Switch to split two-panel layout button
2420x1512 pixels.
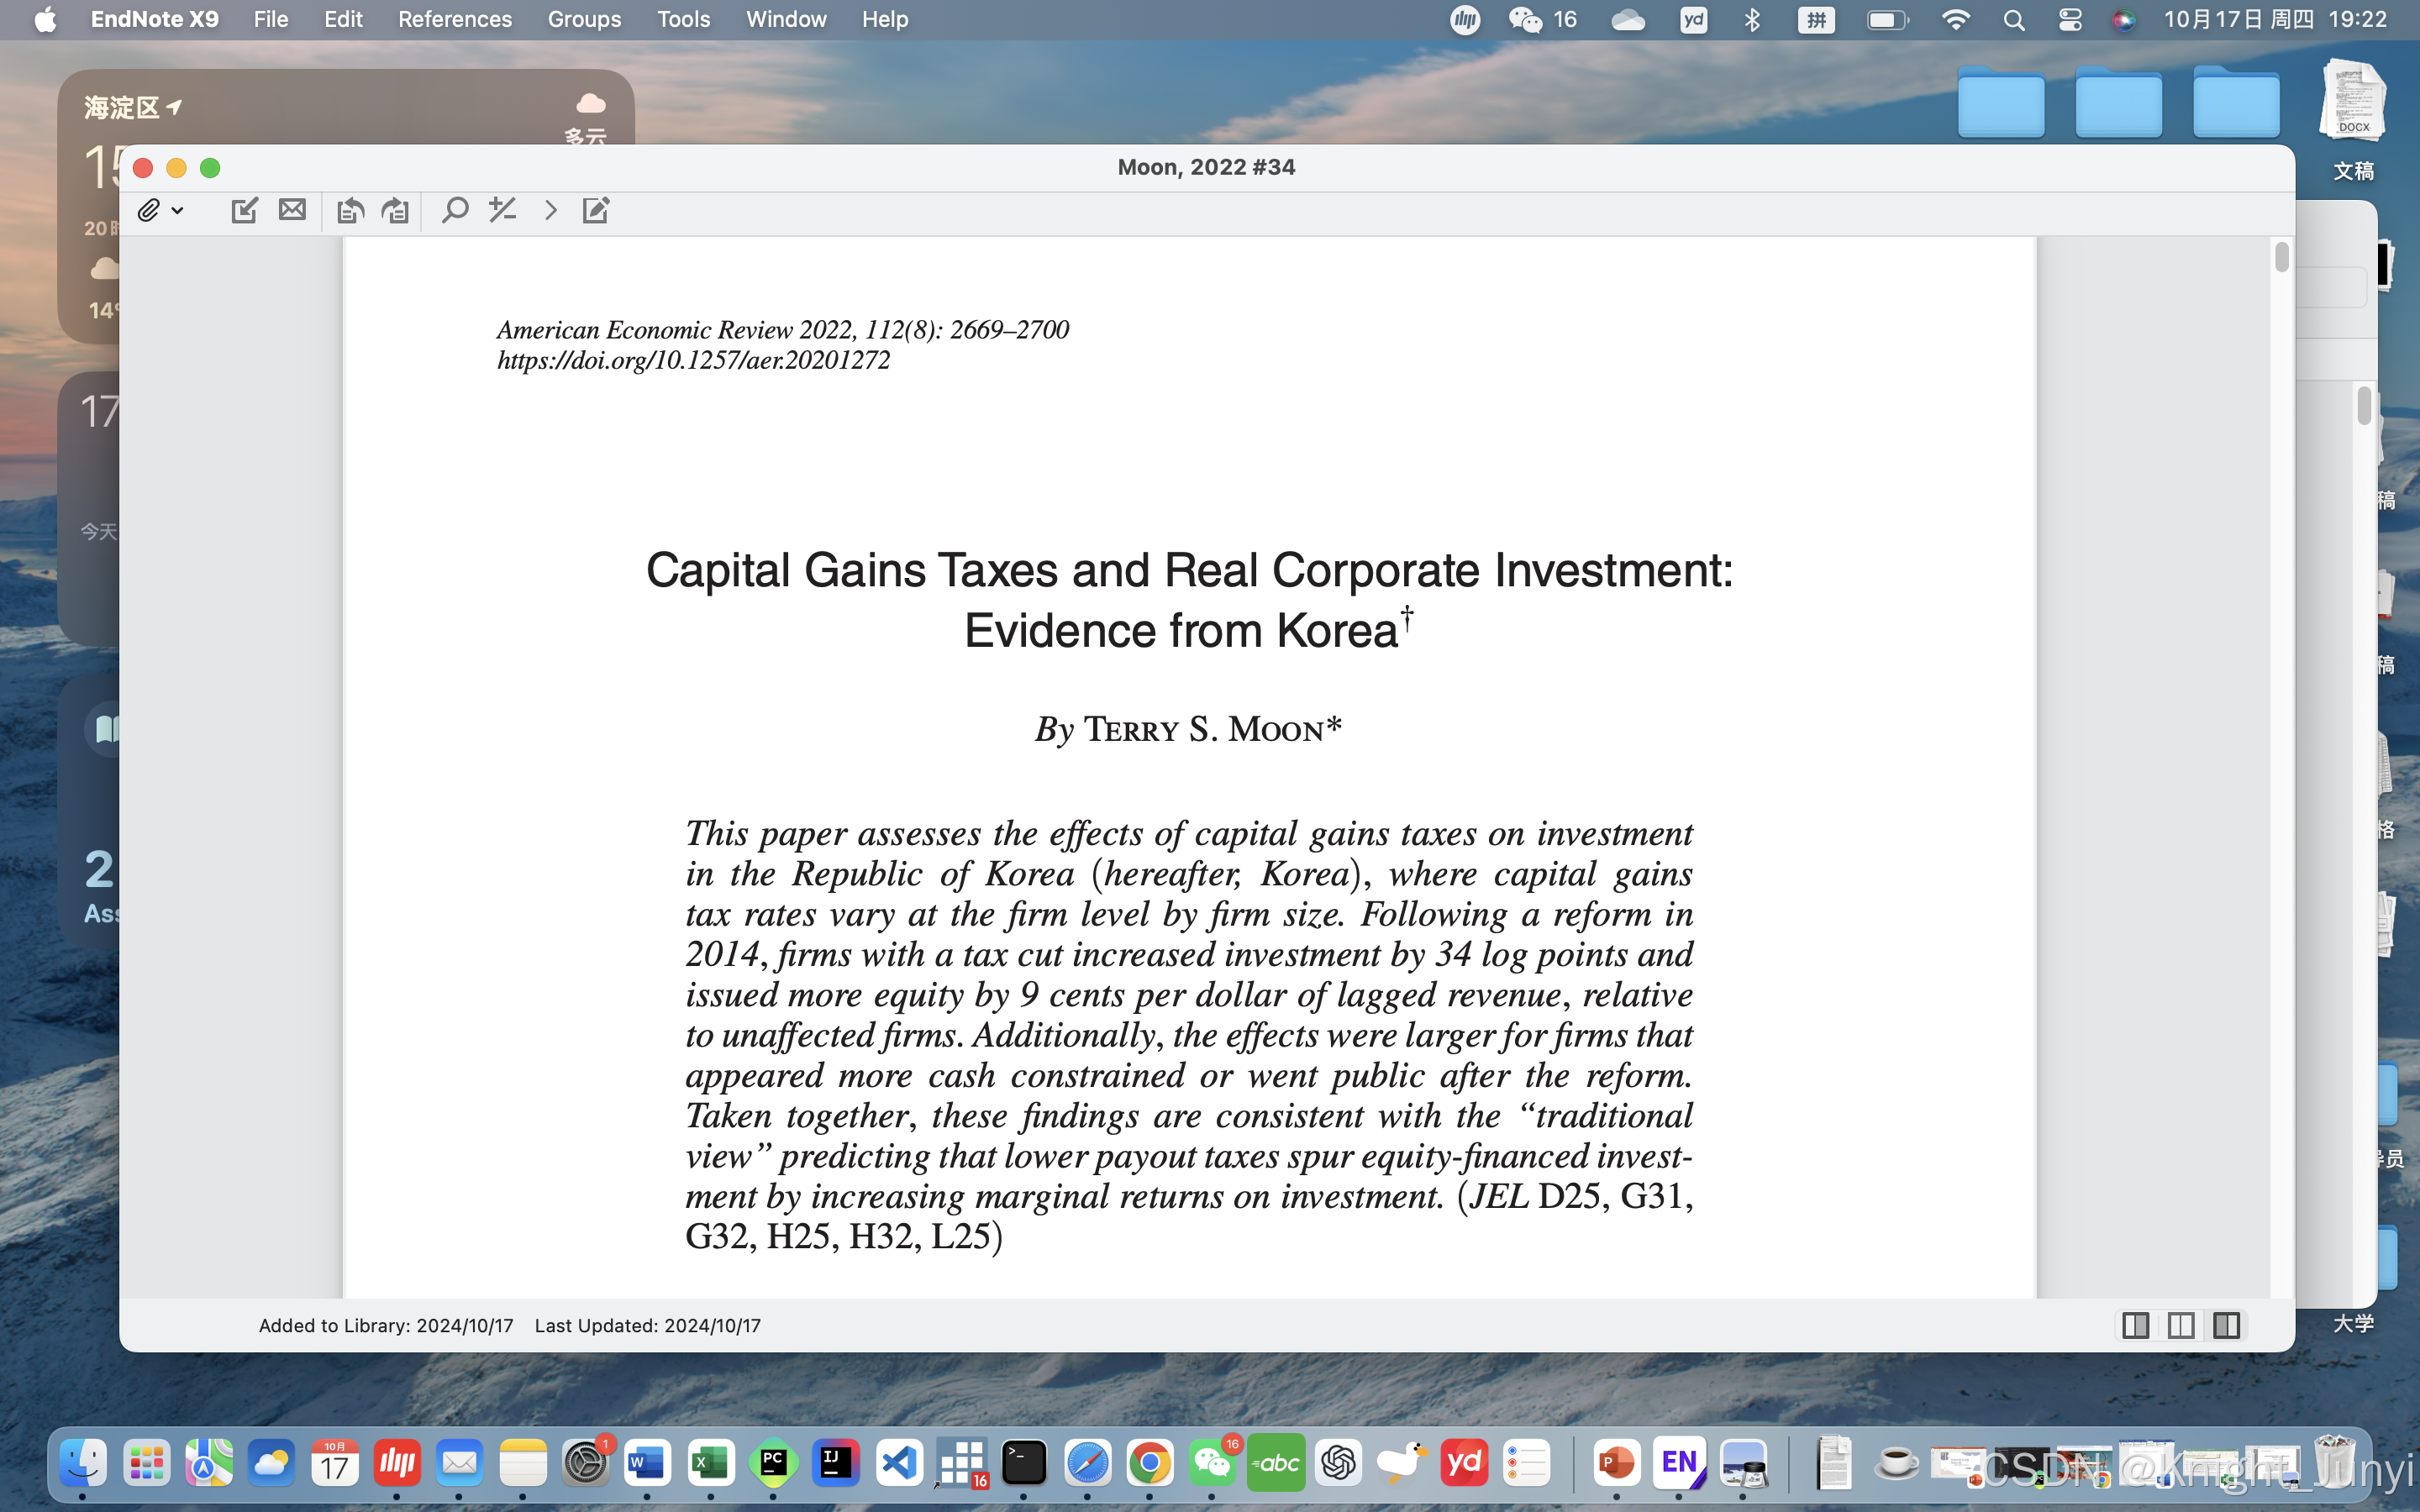pos(2181,1325)
